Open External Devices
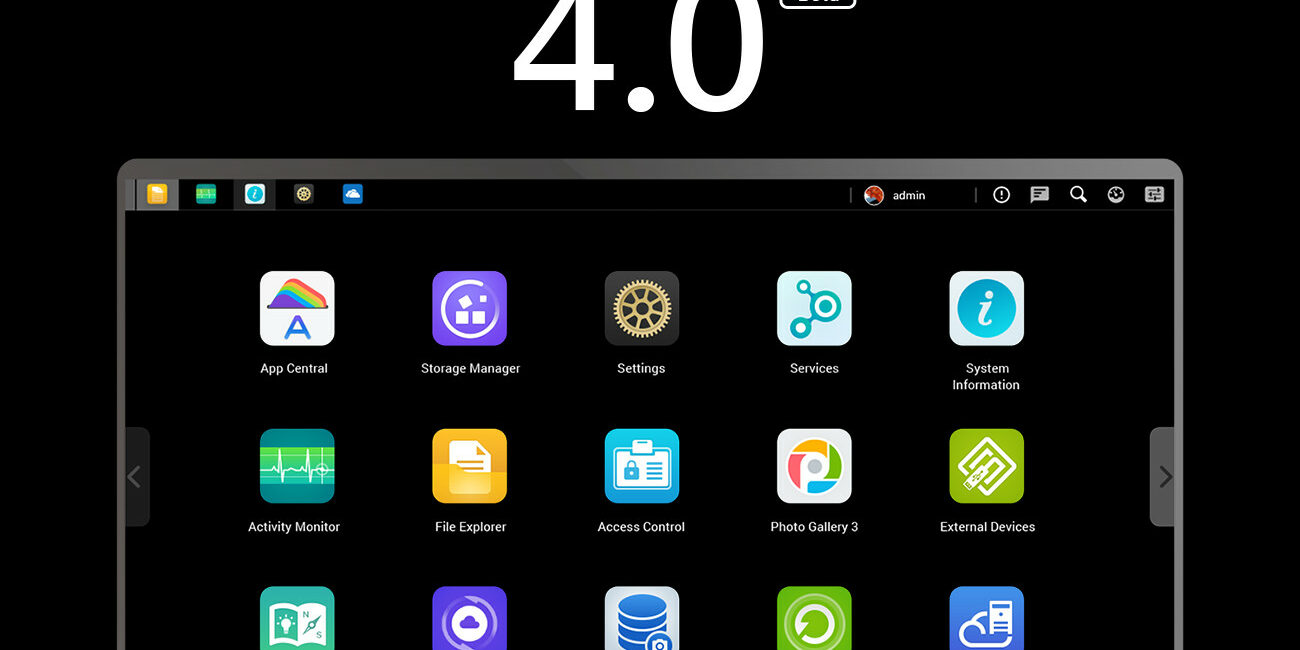 pos(986,466)
